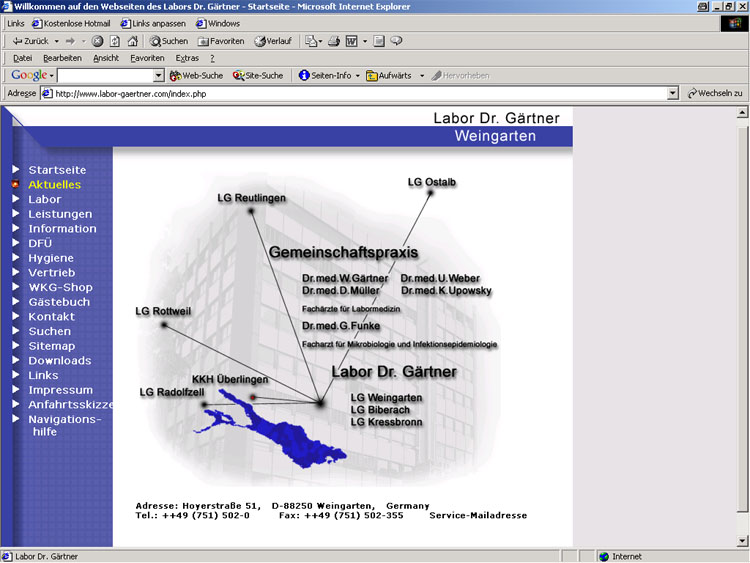The width and height of the screenshot is (750, 563).
Task: Click the Wechseln zu go button
Action: pos(714,93)
